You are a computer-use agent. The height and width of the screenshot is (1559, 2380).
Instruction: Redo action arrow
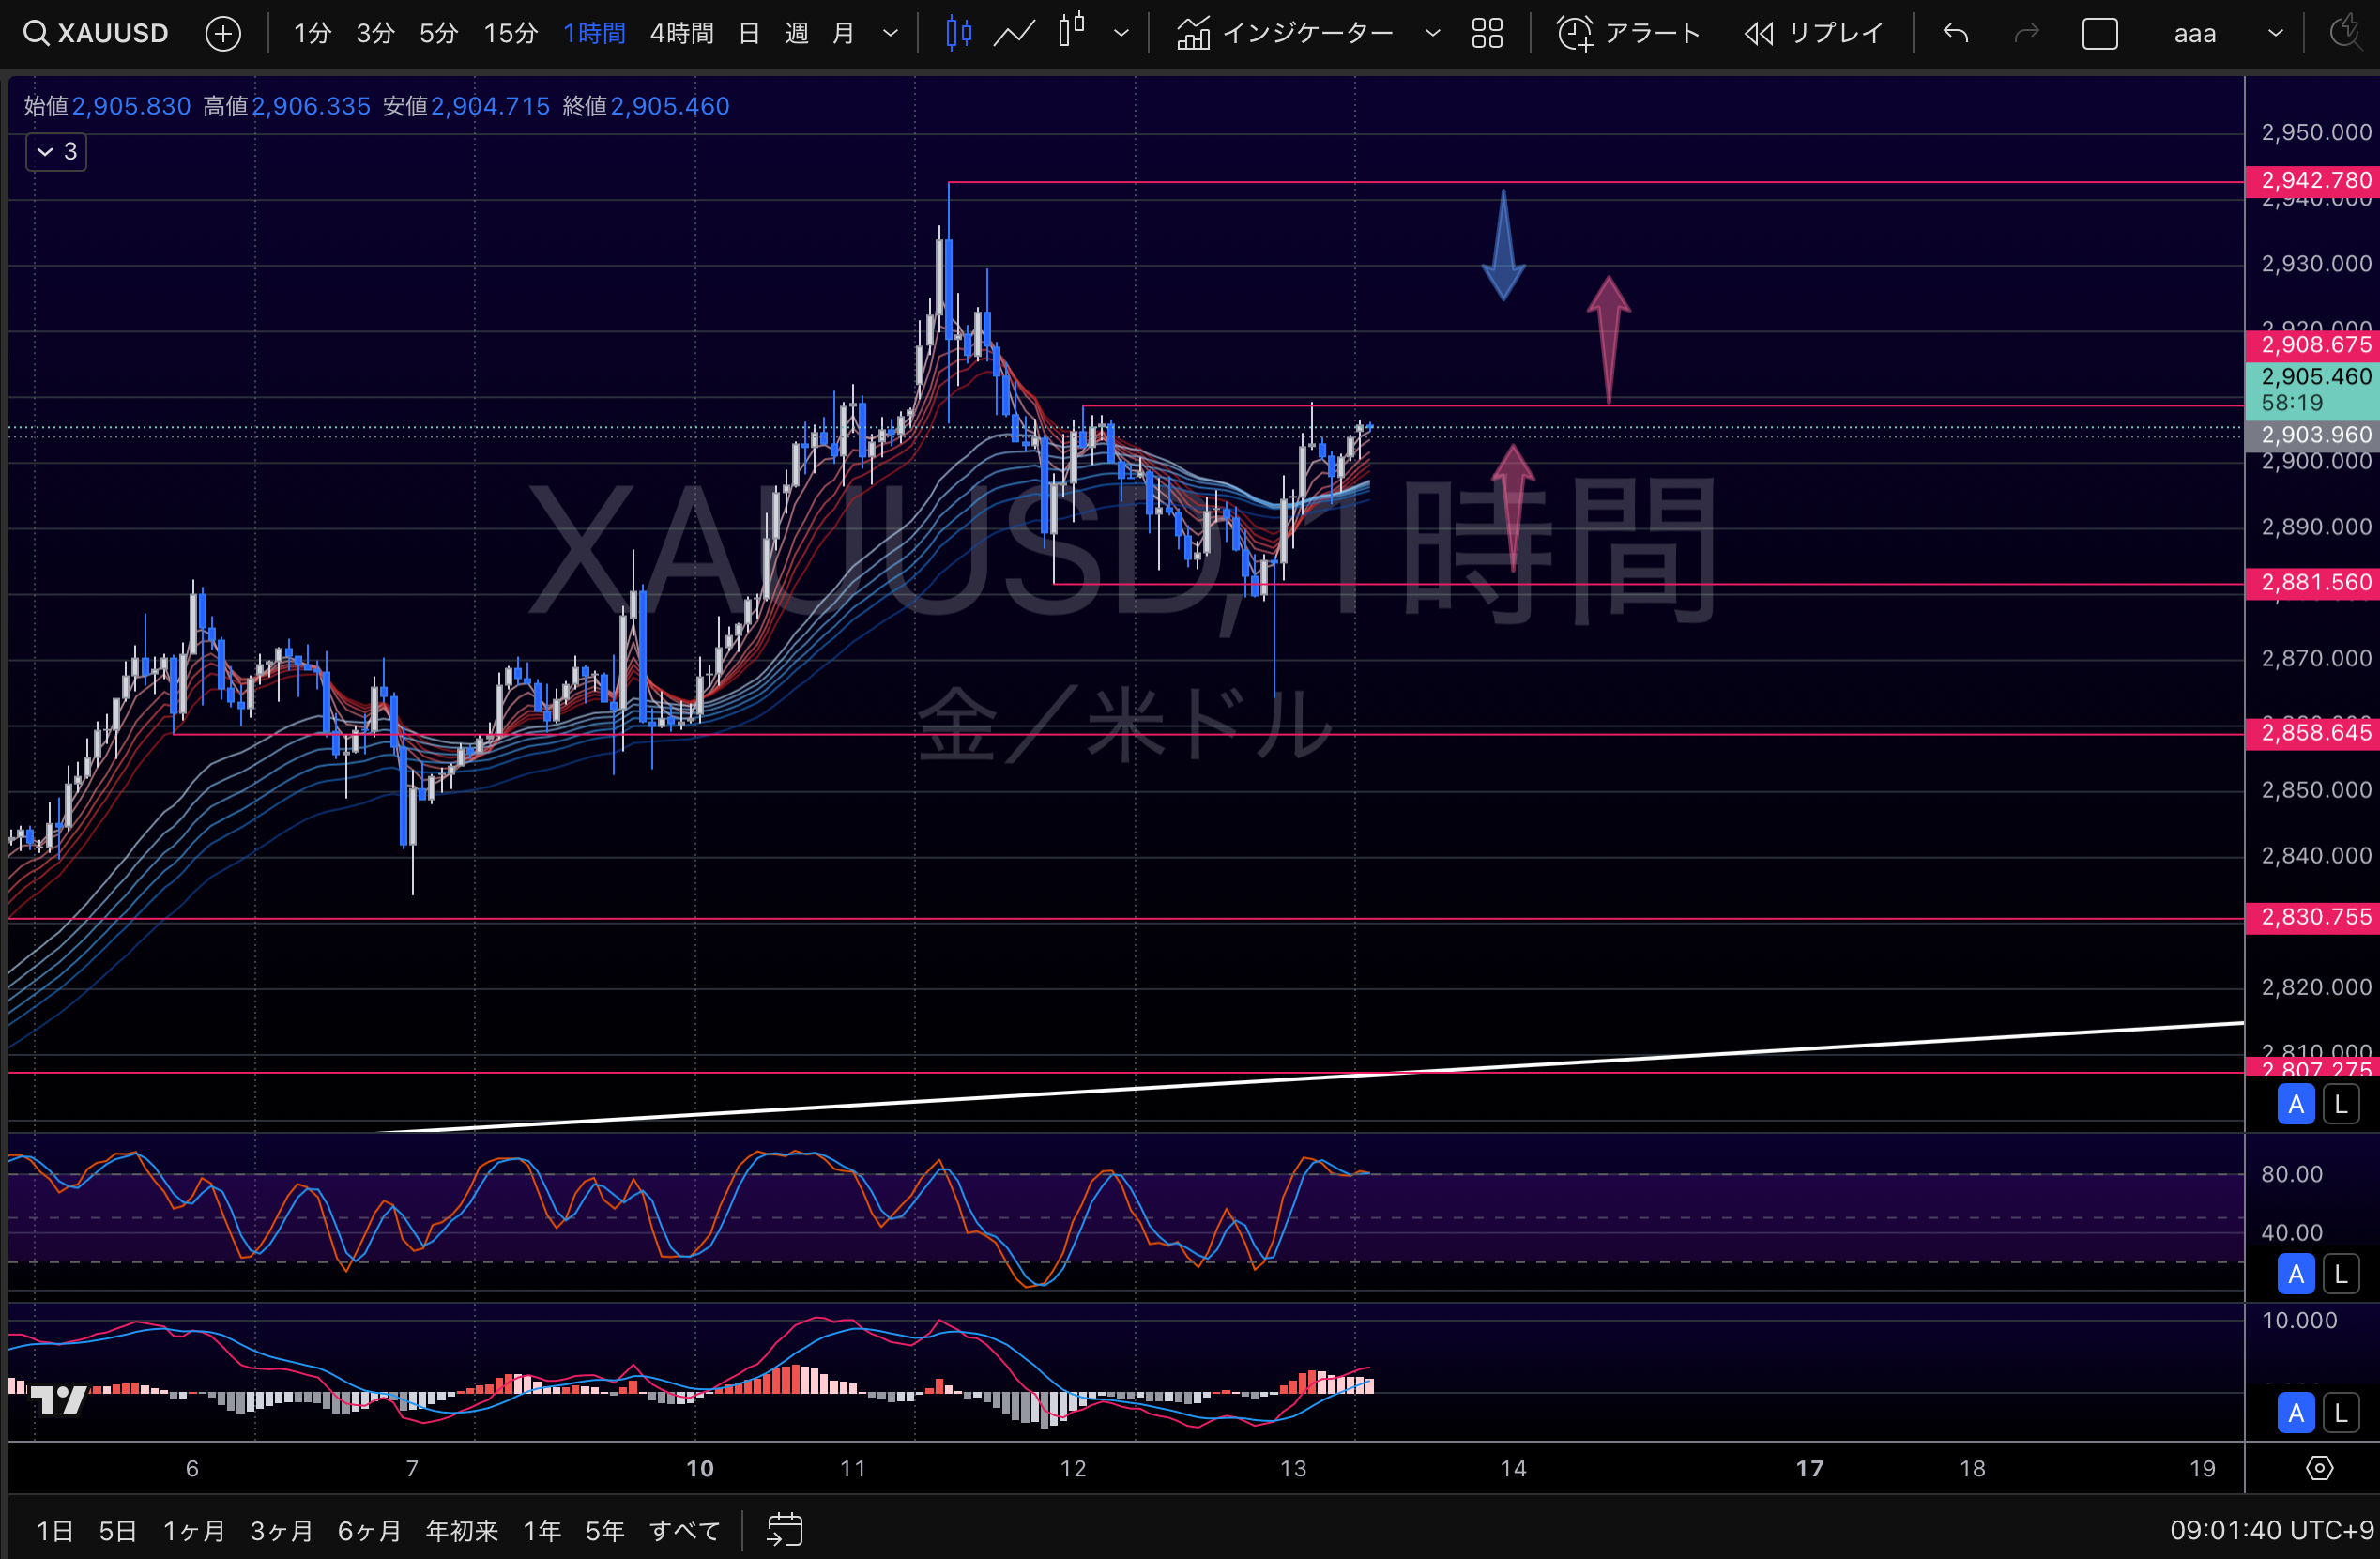2026,34
